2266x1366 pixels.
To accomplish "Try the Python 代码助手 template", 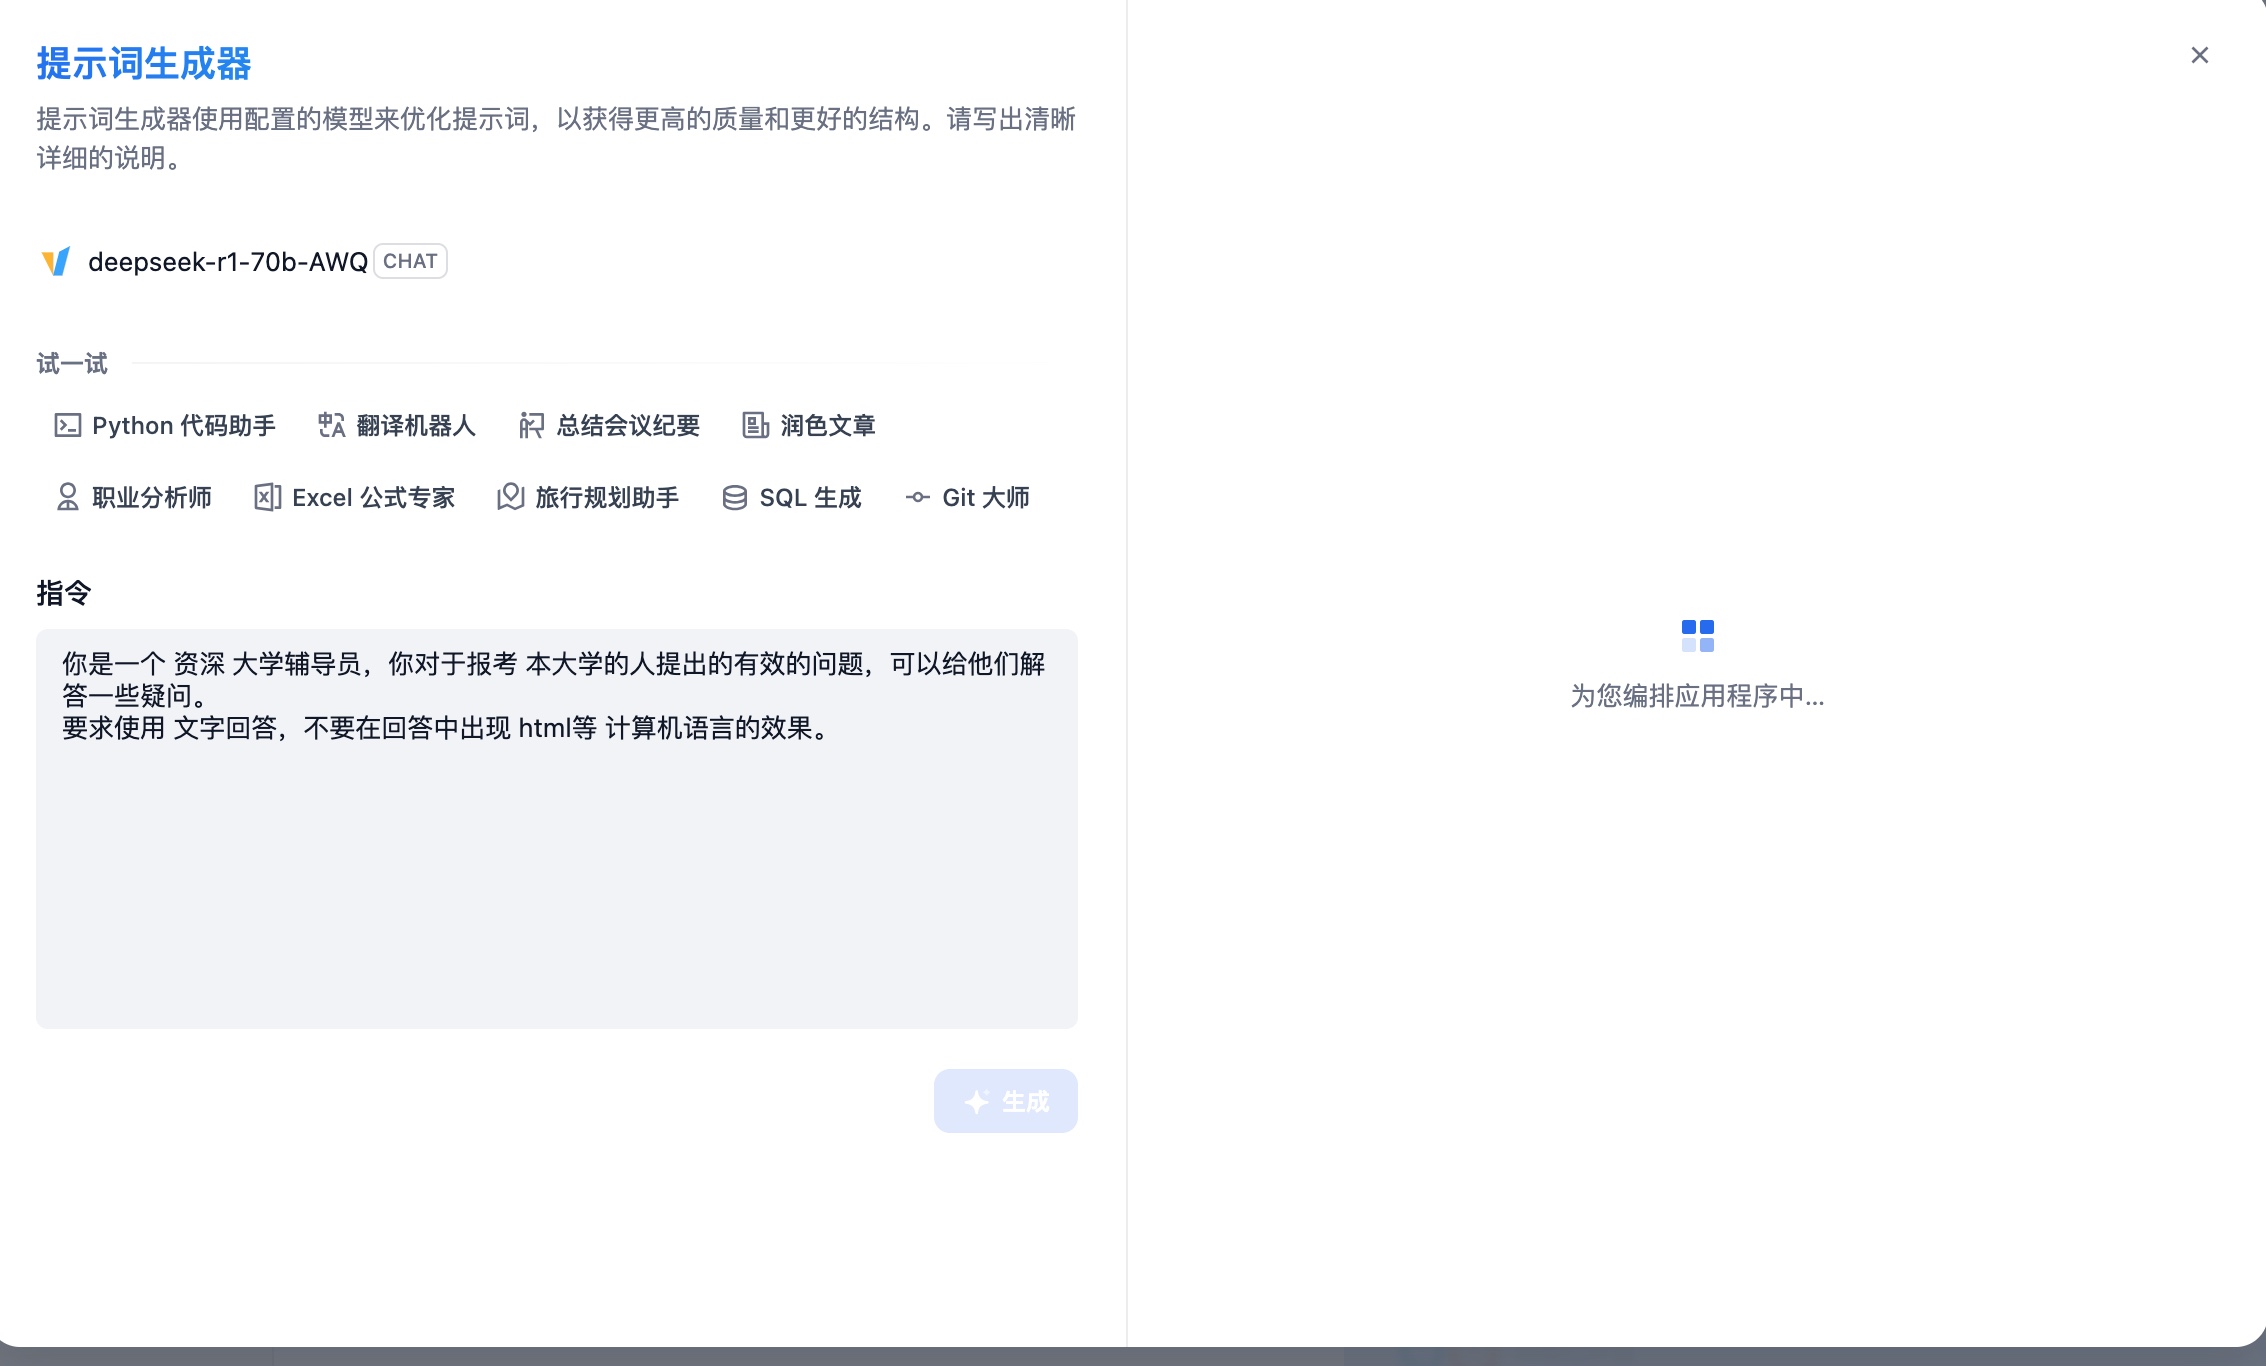I will tap(165, 426).
